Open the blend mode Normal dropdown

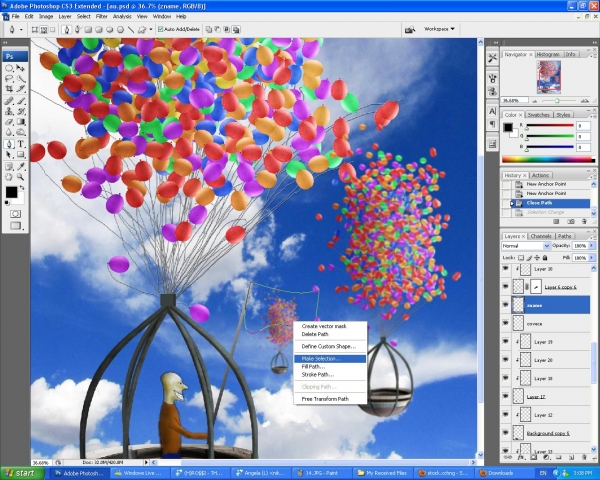point(526,246)
